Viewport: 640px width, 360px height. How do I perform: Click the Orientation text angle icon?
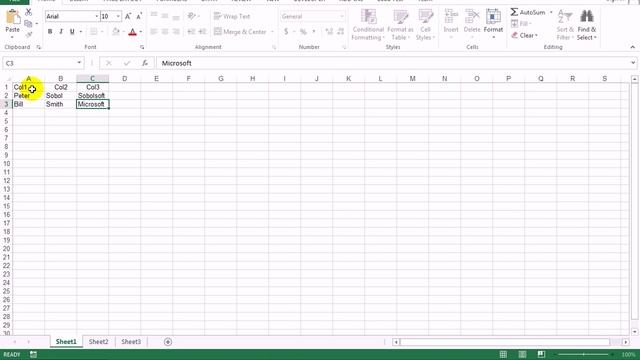coord(191,16)
